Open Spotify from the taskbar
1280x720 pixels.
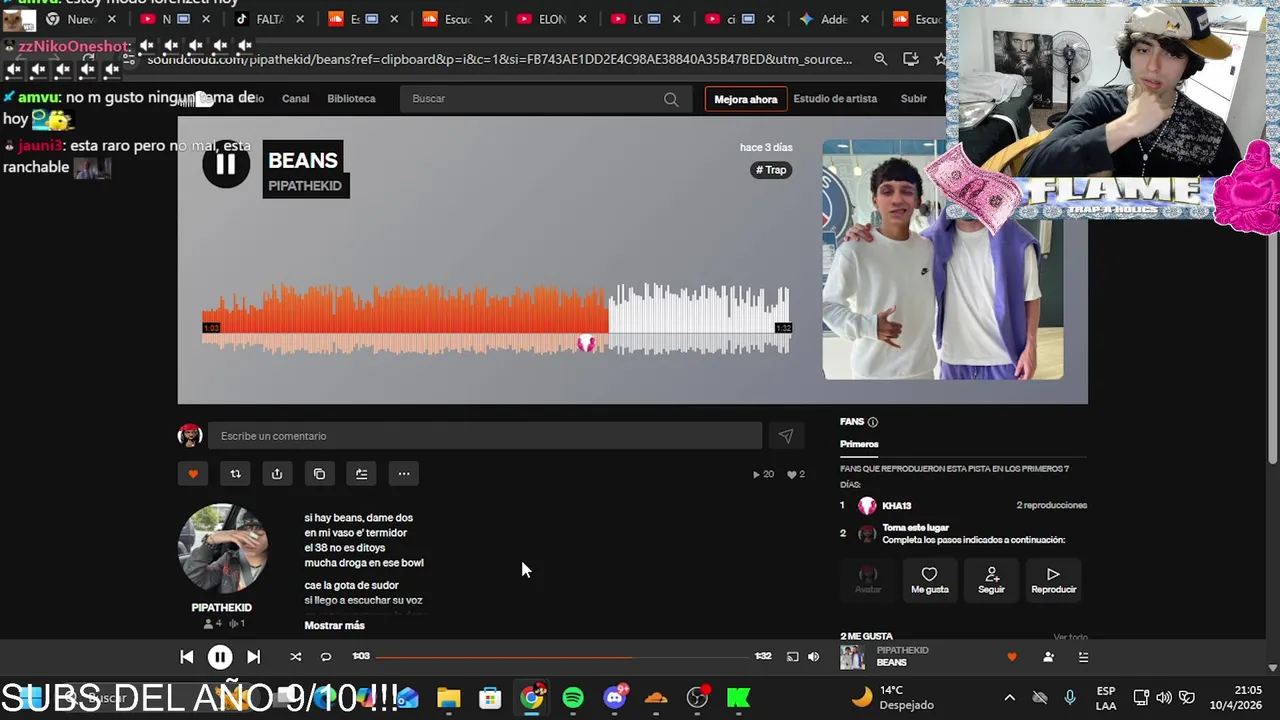(573, 698)
